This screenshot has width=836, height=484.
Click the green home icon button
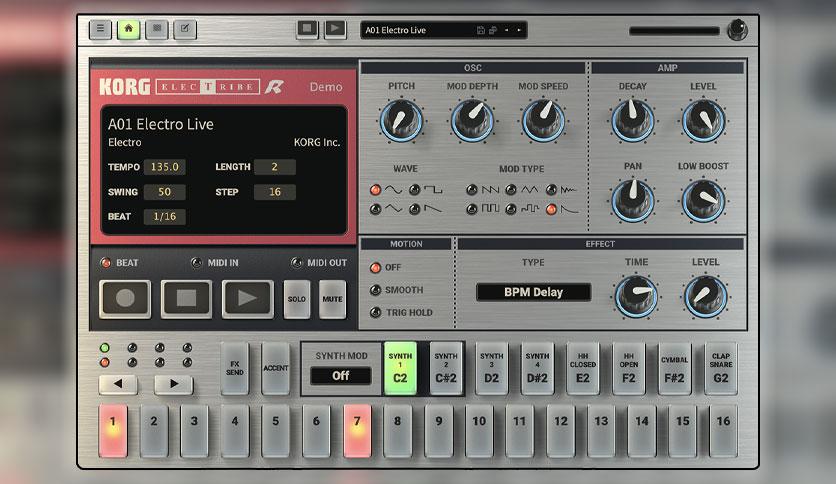[x=128, y=29]
